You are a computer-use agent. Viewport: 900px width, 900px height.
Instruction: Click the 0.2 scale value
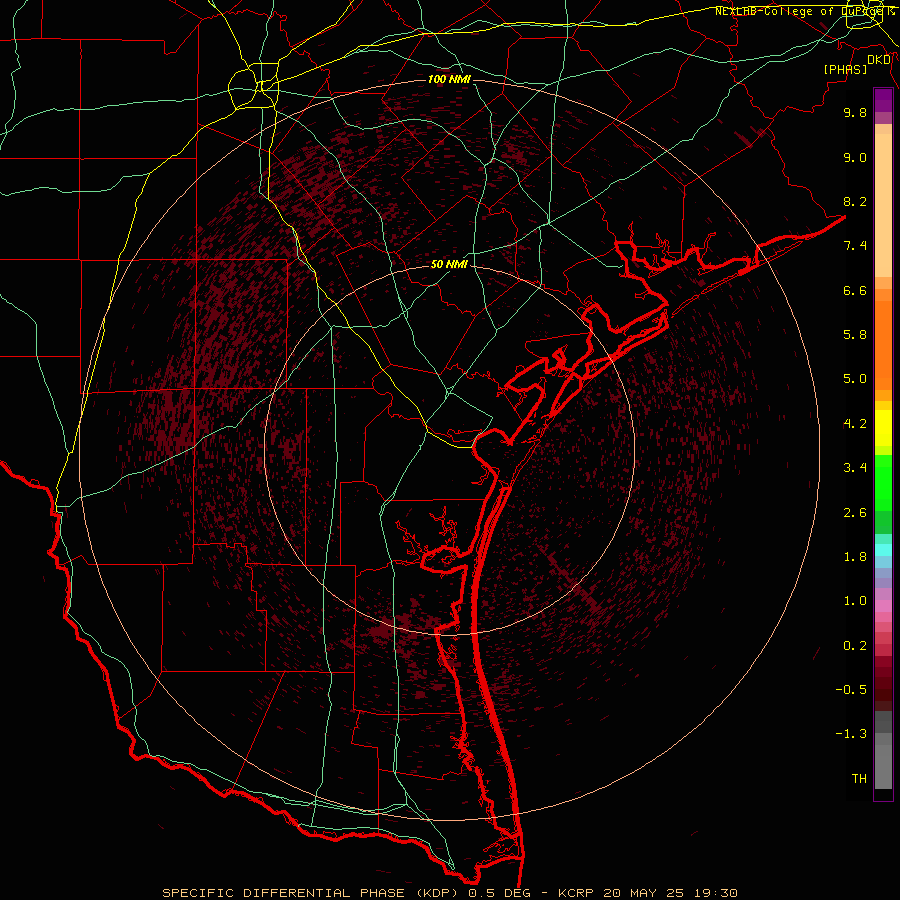coord(855,646)
